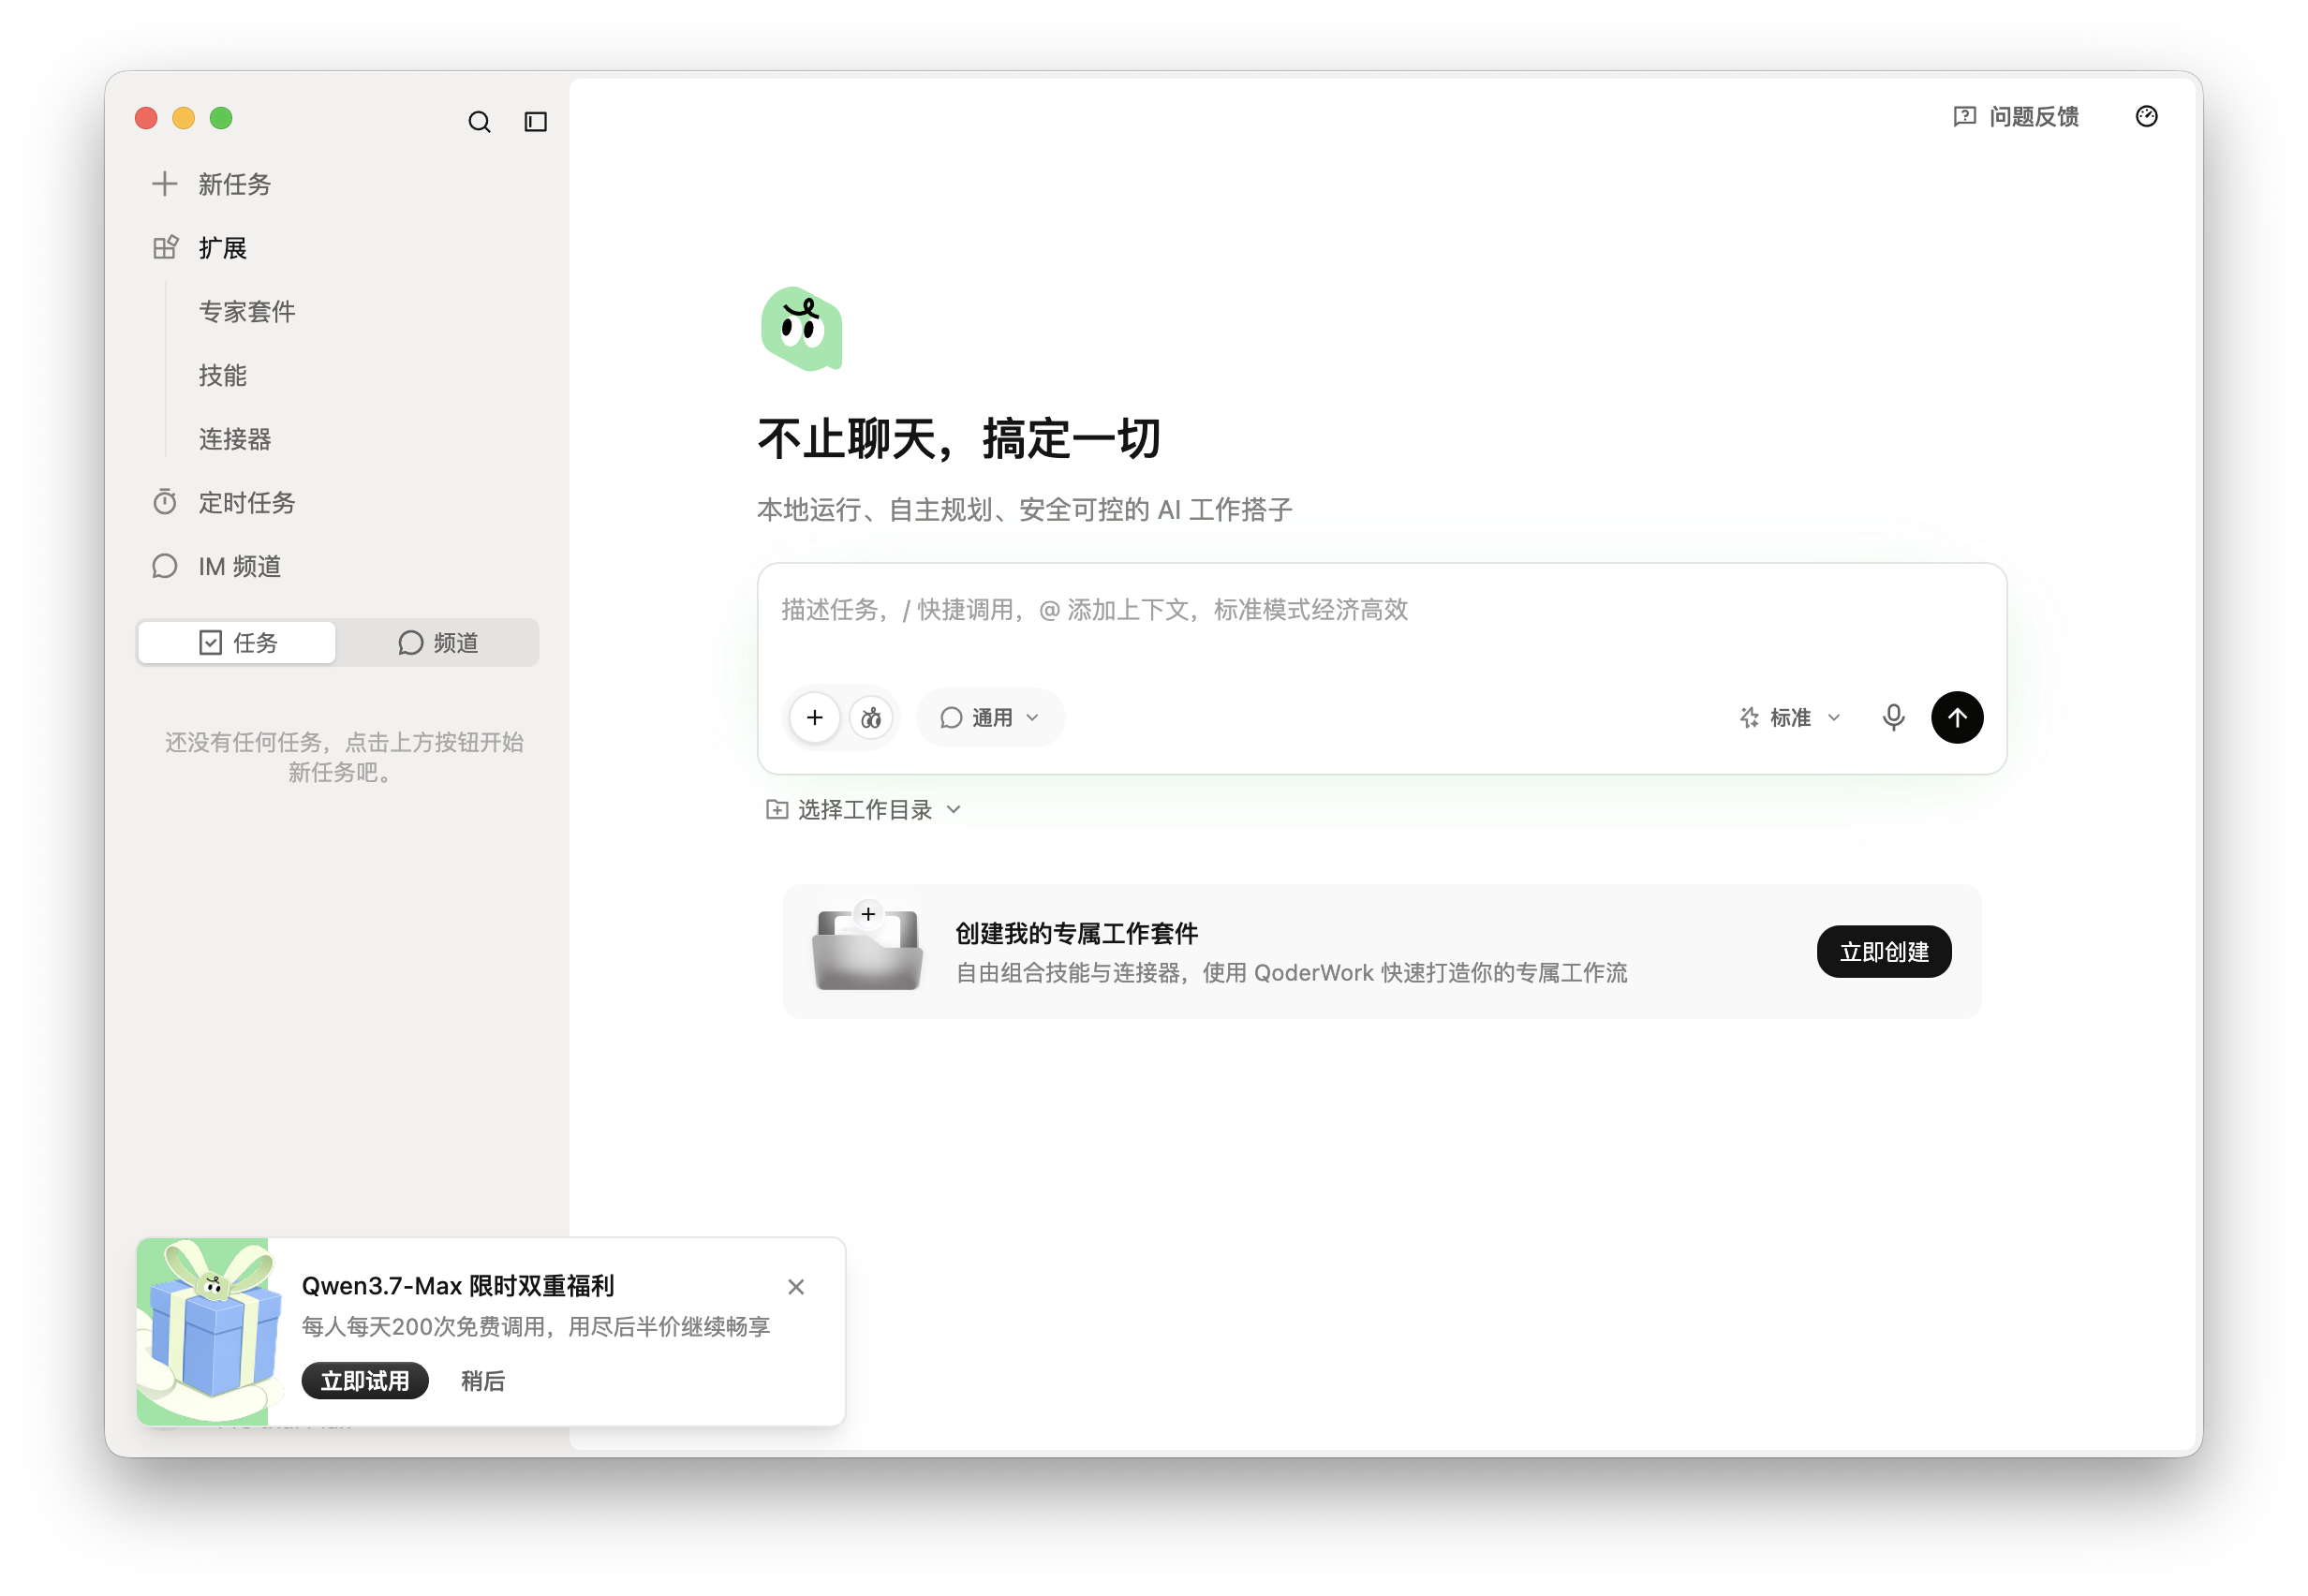Click the folder thumbnail in kit card

pos(868,948)
